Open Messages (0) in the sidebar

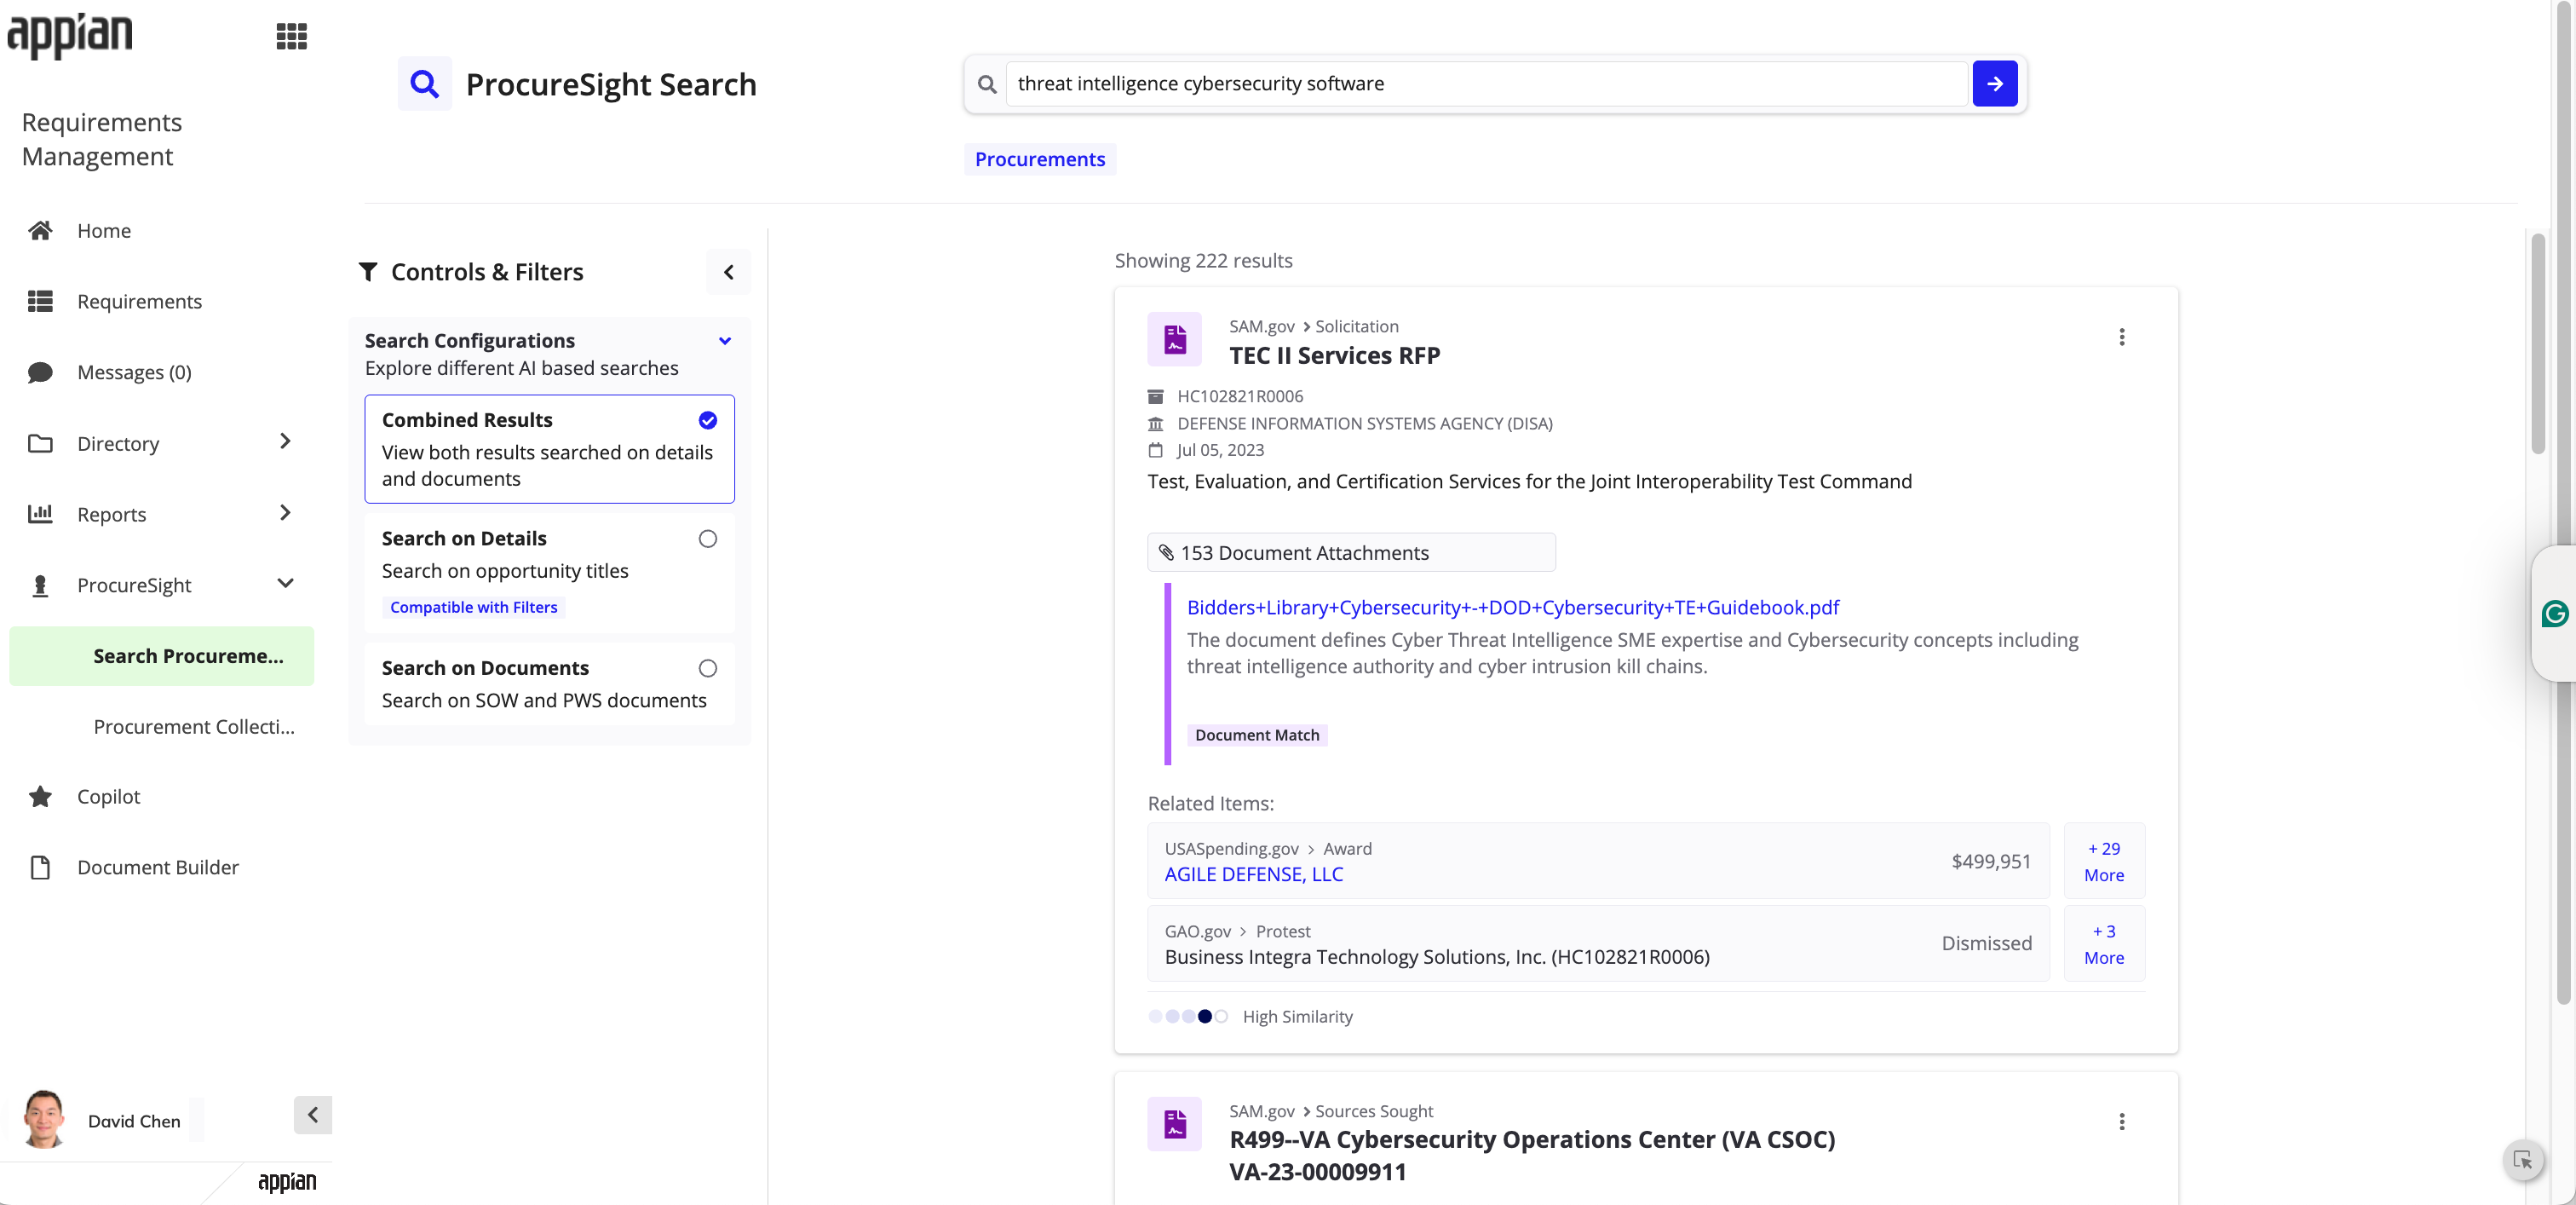(x=134, y=372)
